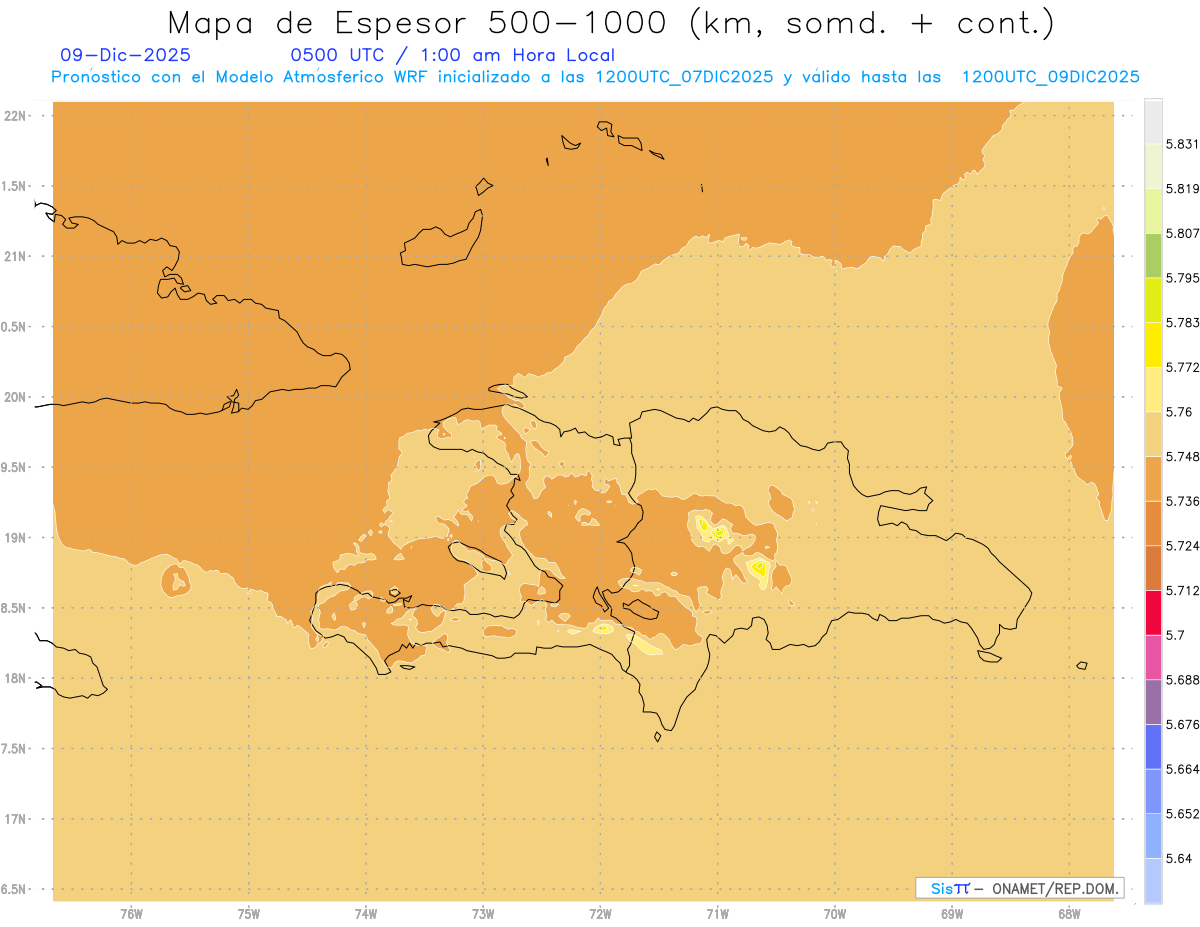Click colorbar value '5.712'
The image size is (1200, 927).
click(1182, 591)
